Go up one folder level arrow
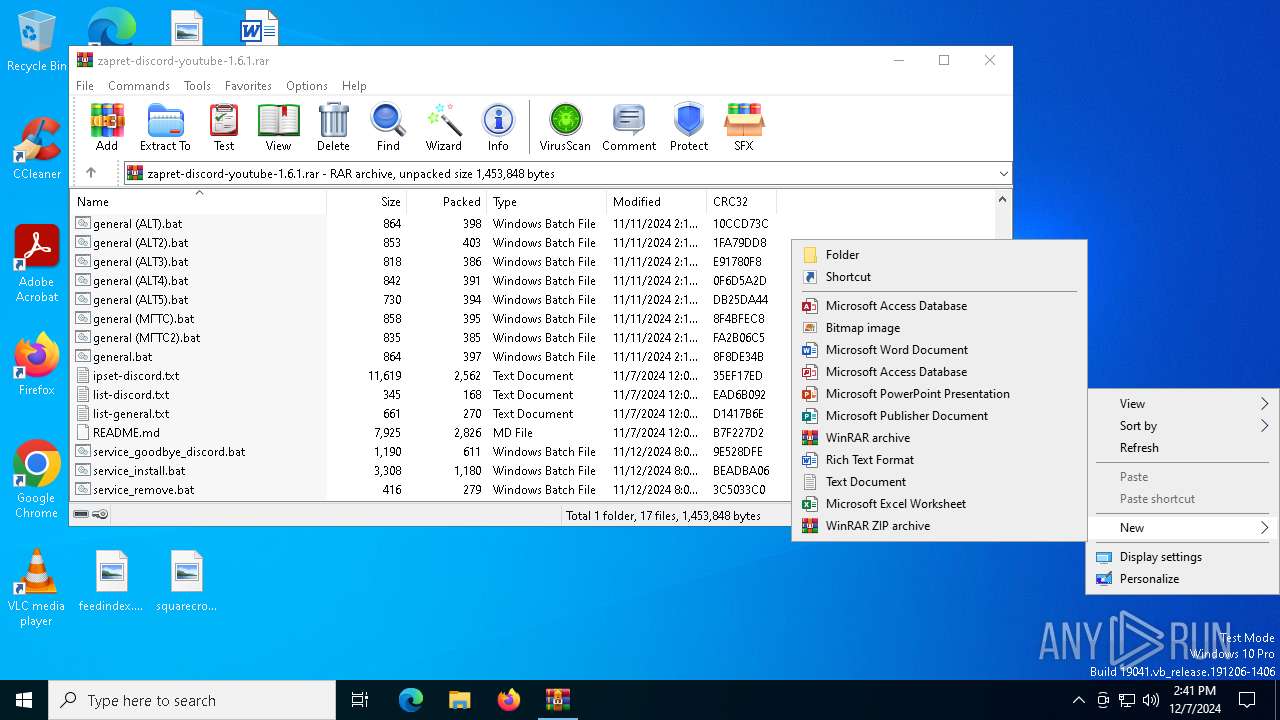Screen dimensions: 1280x720 91,173
